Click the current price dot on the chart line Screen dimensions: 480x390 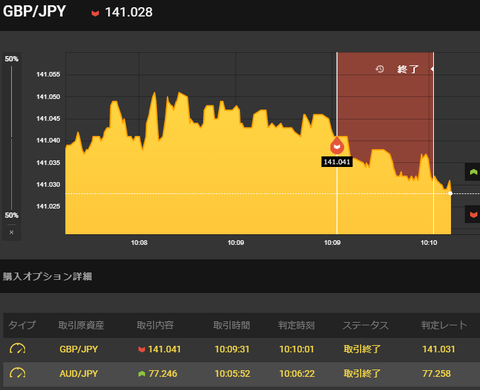coord(450,193)
